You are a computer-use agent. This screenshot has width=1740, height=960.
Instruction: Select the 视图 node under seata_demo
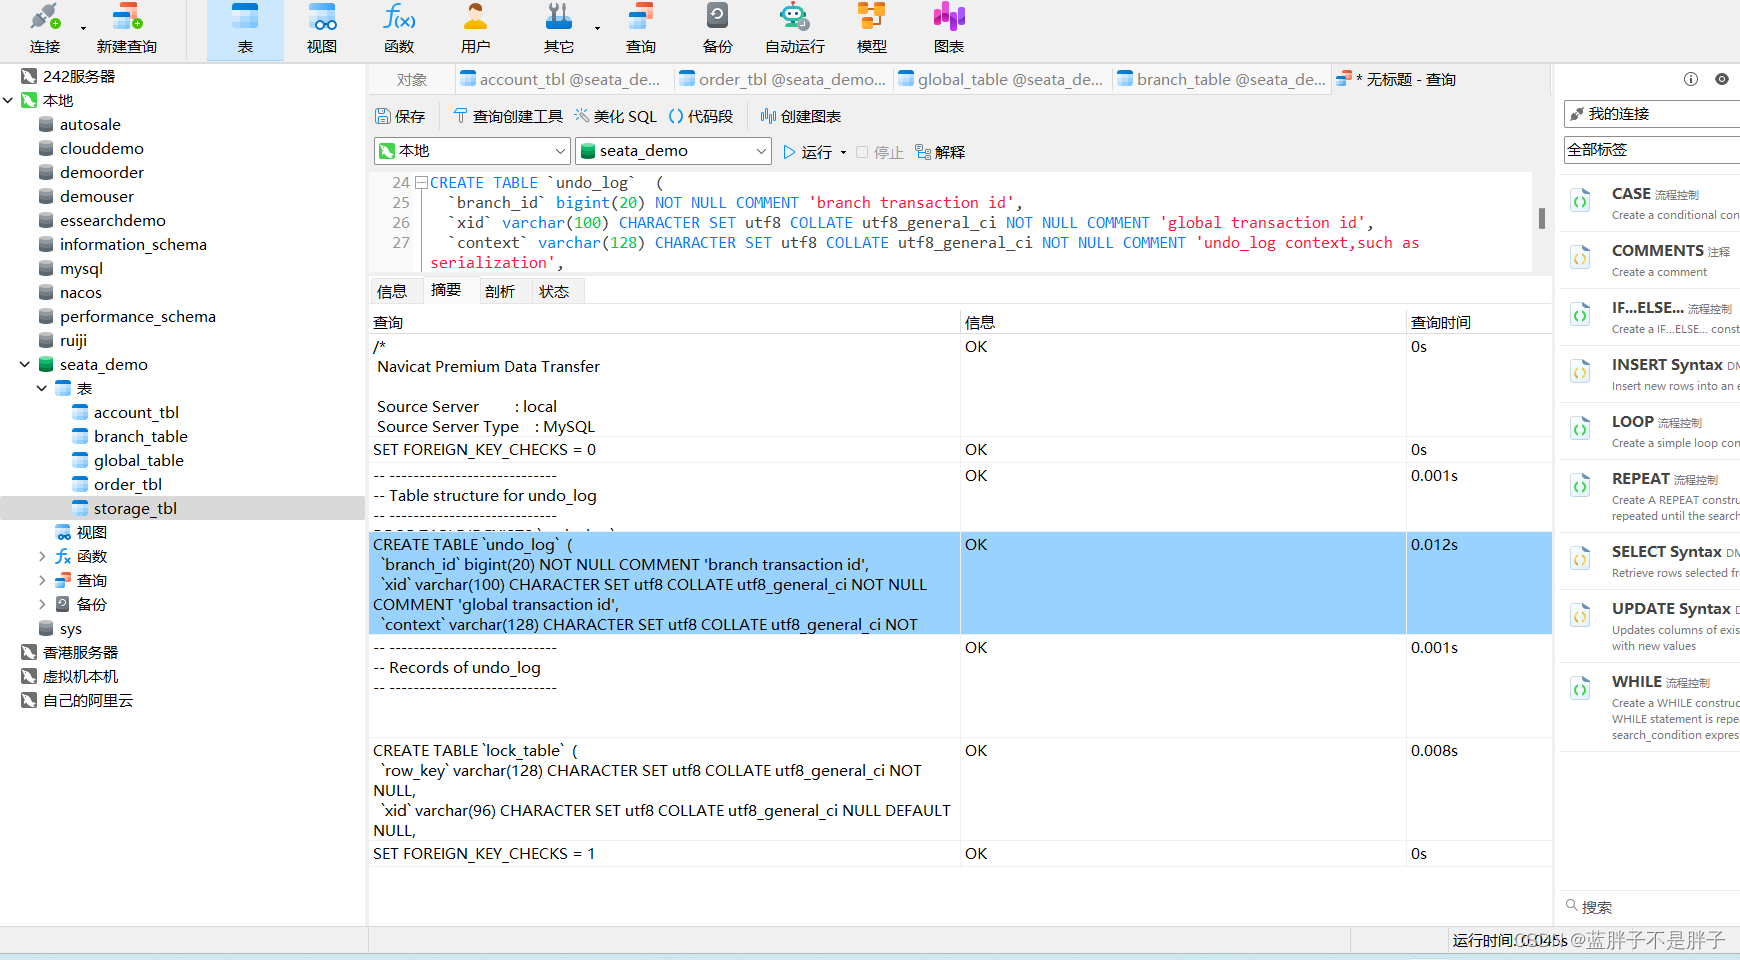point(91,532)
